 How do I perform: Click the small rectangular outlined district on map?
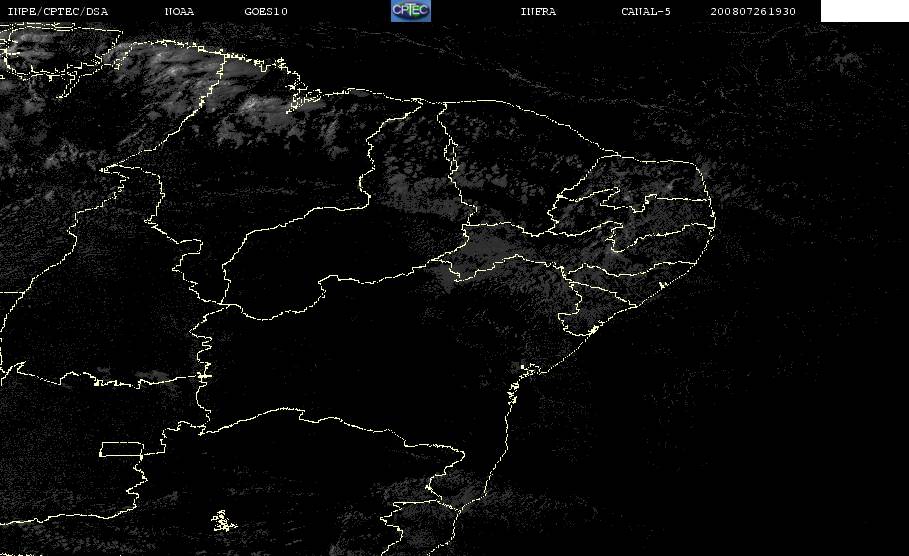122,449
